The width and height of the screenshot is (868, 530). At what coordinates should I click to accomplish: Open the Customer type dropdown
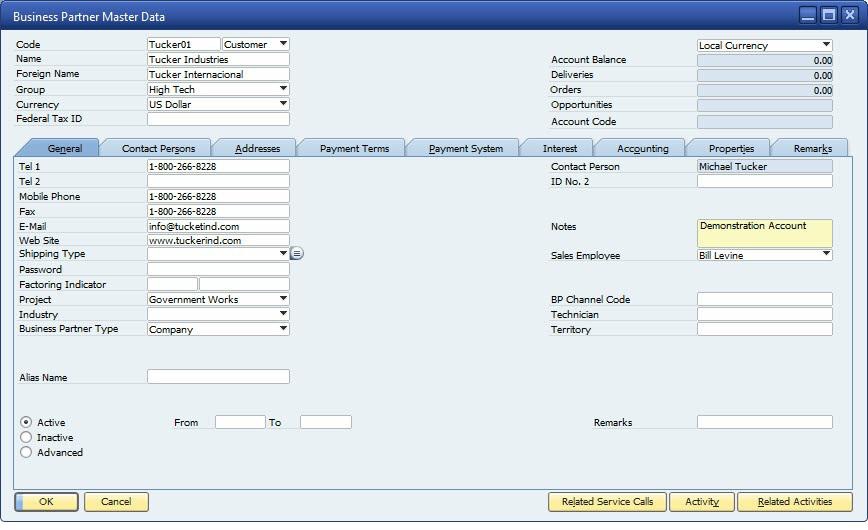(x=255, y=44)
